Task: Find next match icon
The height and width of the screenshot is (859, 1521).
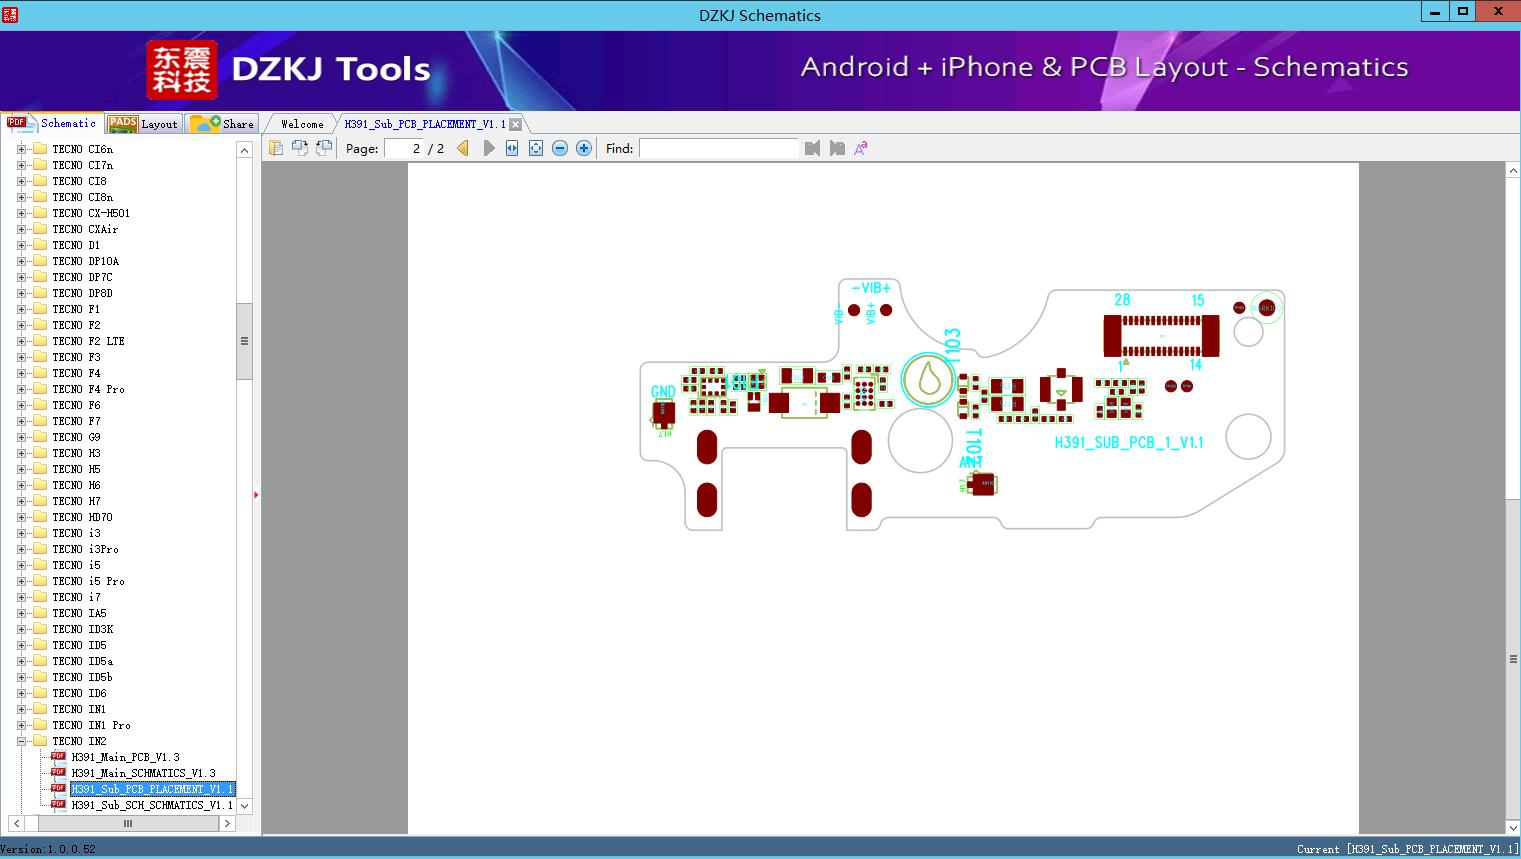Action: [837, 148]
